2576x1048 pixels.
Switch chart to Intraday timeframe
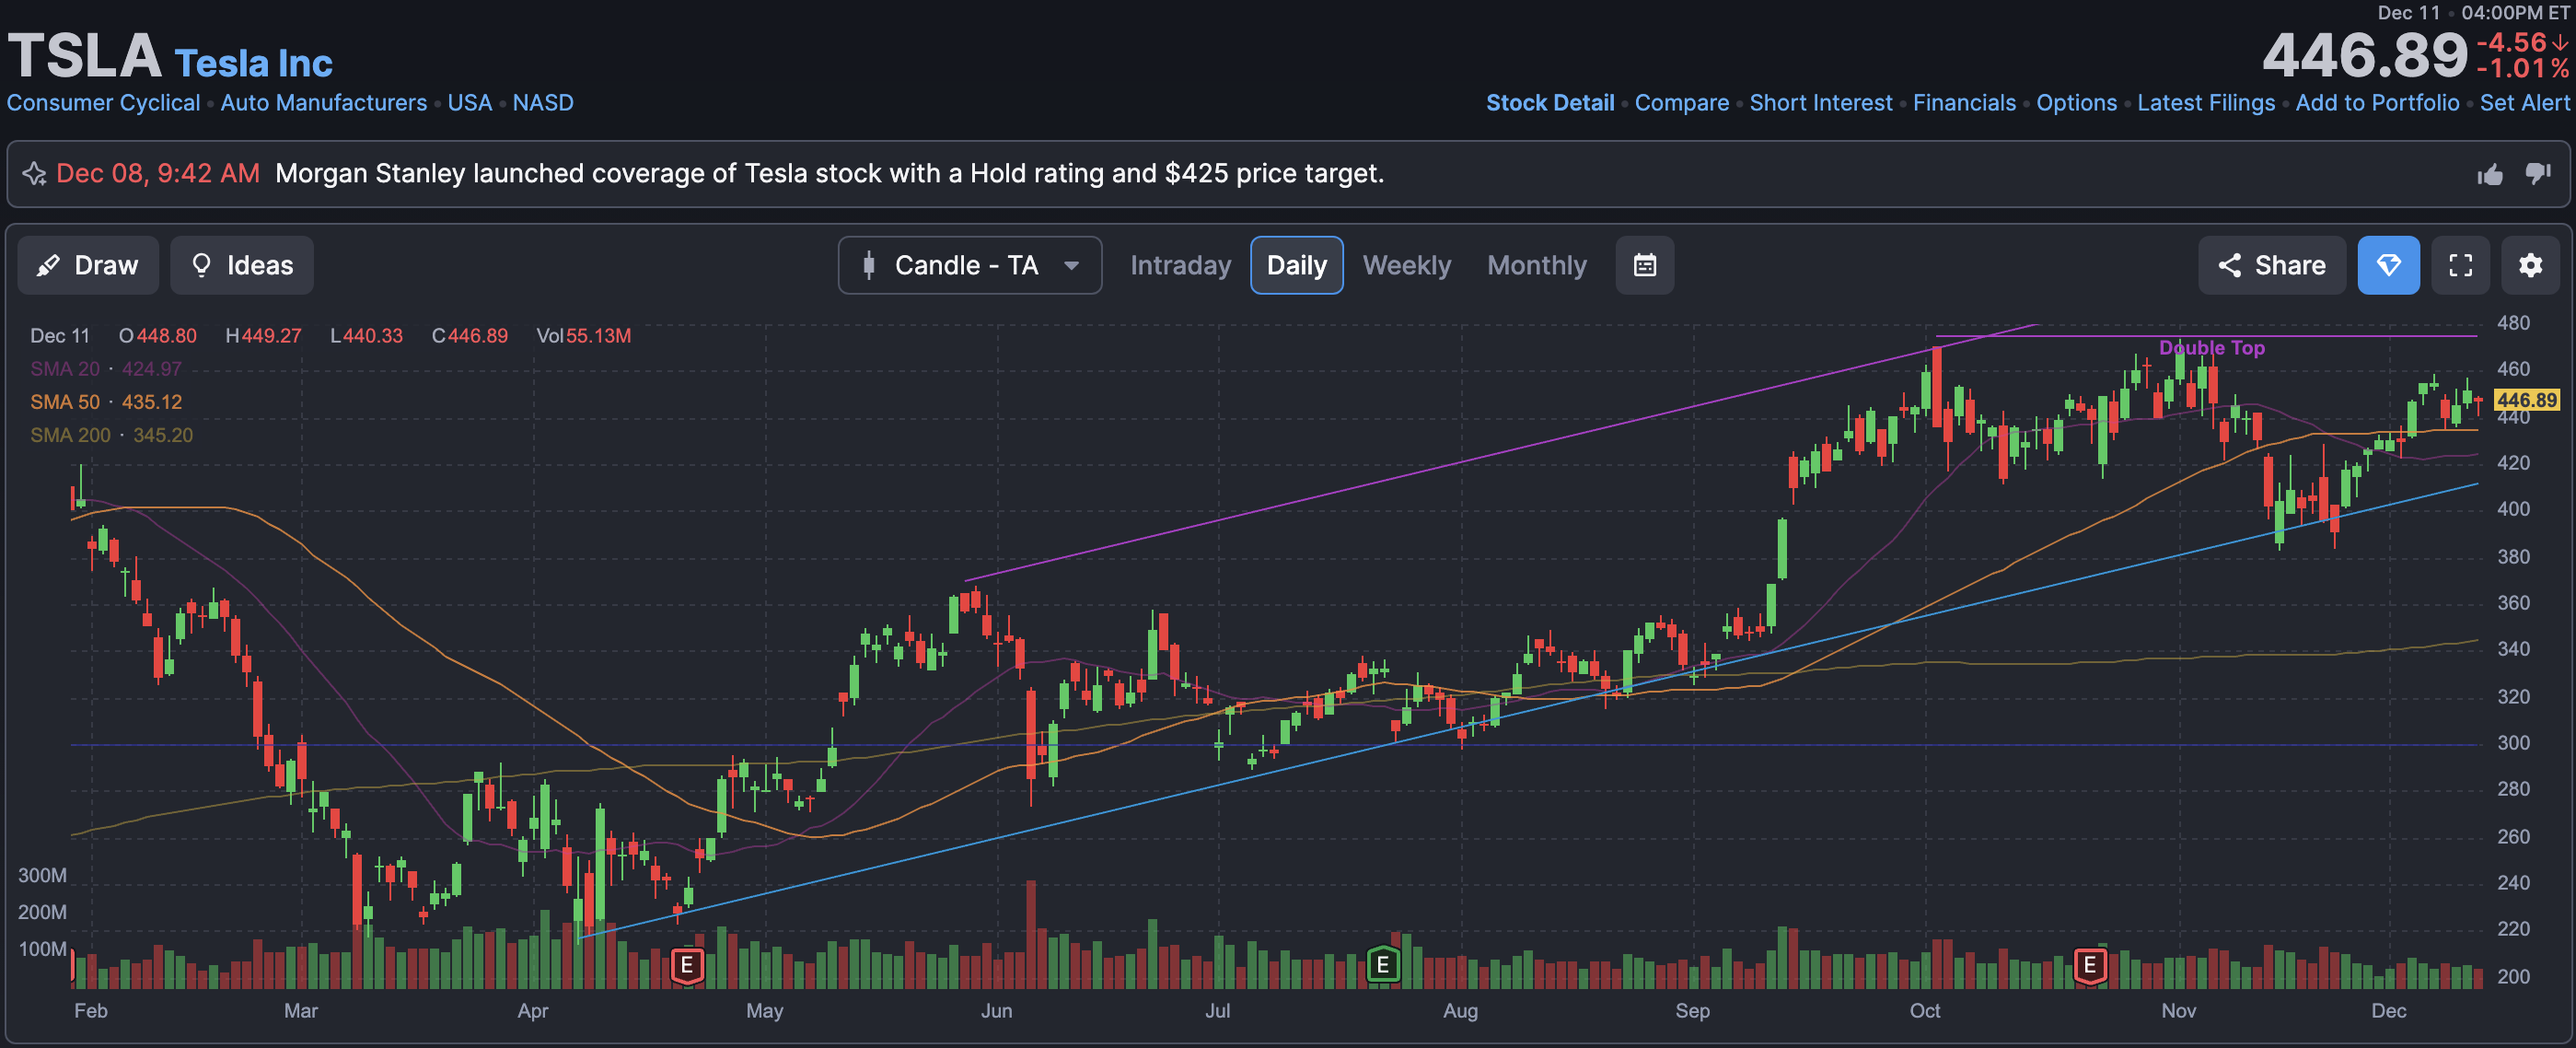pyautogui.click(x=1180, y=265)
